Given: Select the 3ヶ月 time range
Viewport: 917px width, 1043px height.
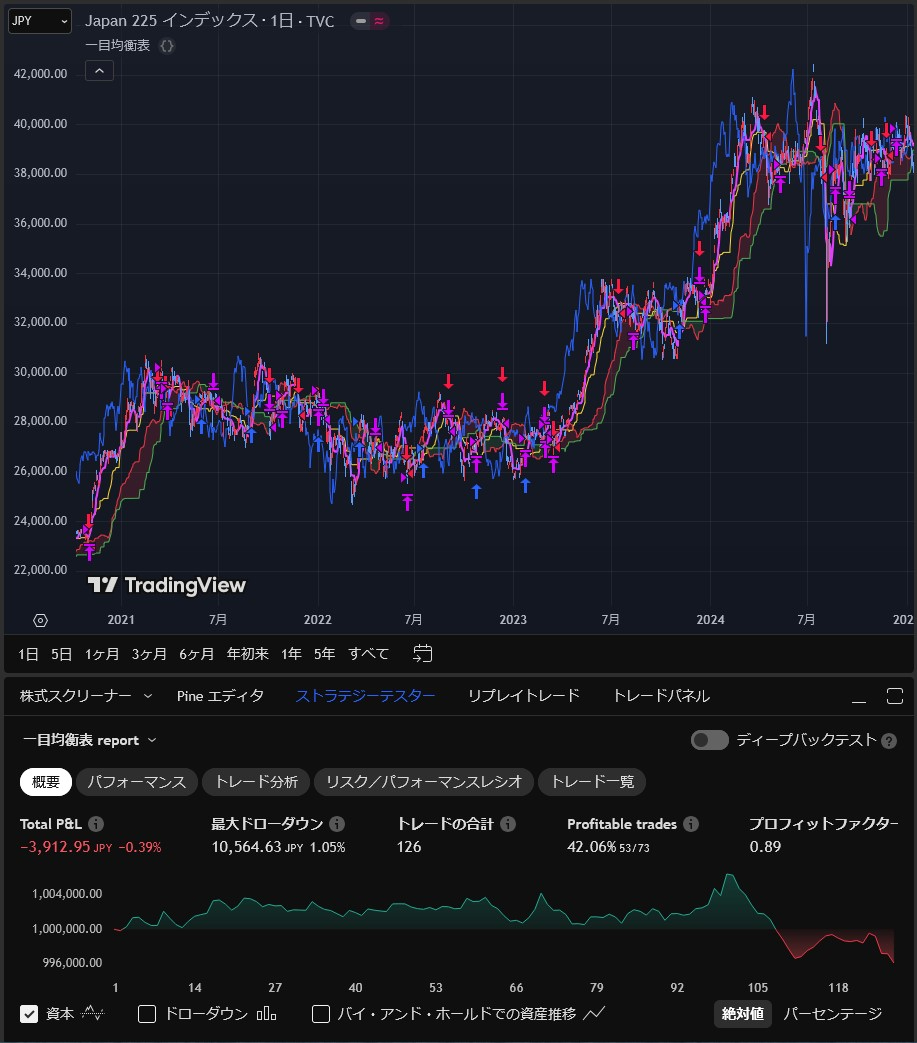Looking at the screenshot, I should 149,654.
